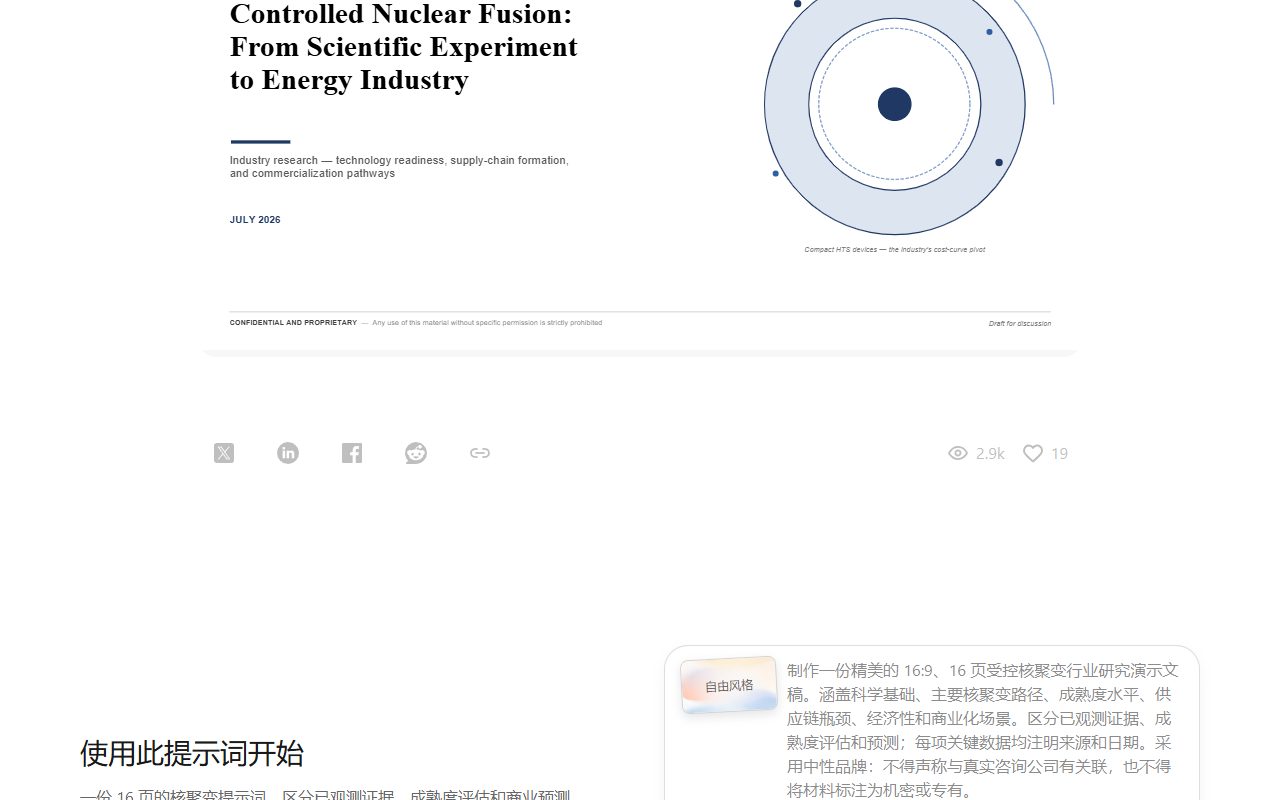1280x800 pixels.
Task: Click the 使用此提示词开始 heading
Action: (192, 753)
